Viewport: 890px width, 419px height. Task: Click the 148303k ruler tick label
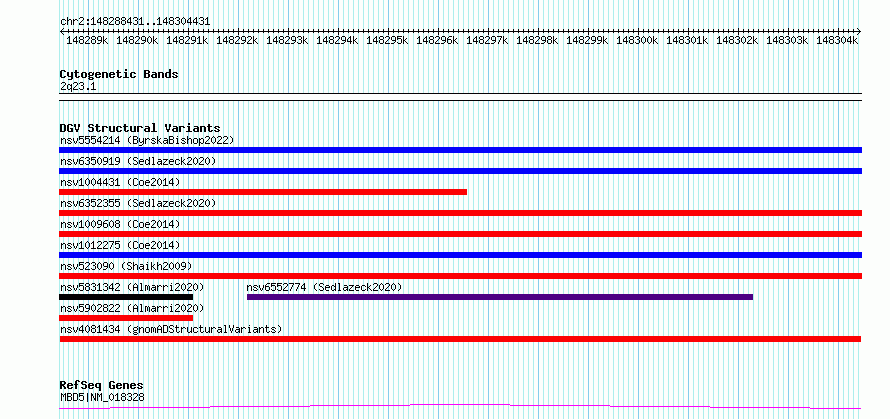tap(787, 41)
